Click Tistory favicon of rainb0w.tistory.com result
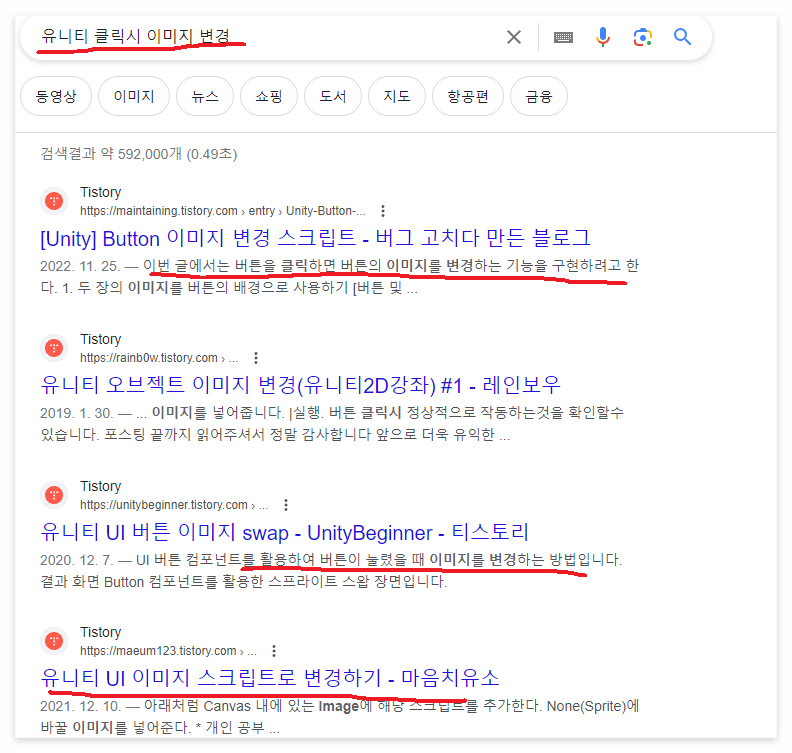The height and width of the screenshot is (753, 792). tap(54, 348)
